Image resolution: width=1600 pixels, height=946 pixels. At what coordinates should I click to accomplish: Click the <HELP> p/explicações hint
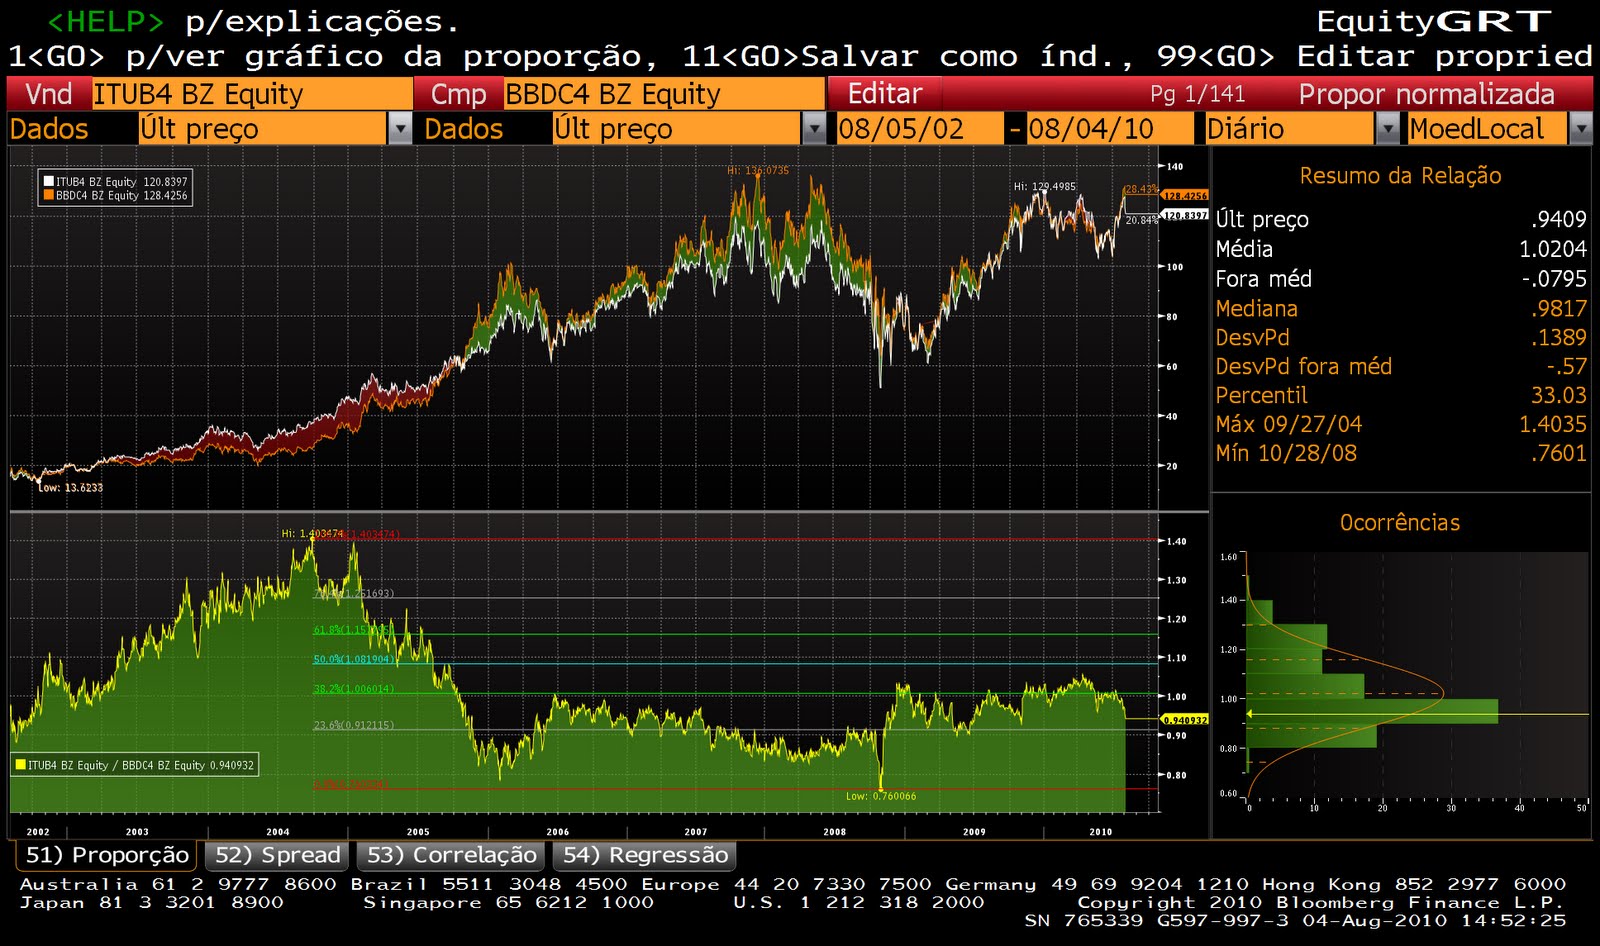[254, 21]
